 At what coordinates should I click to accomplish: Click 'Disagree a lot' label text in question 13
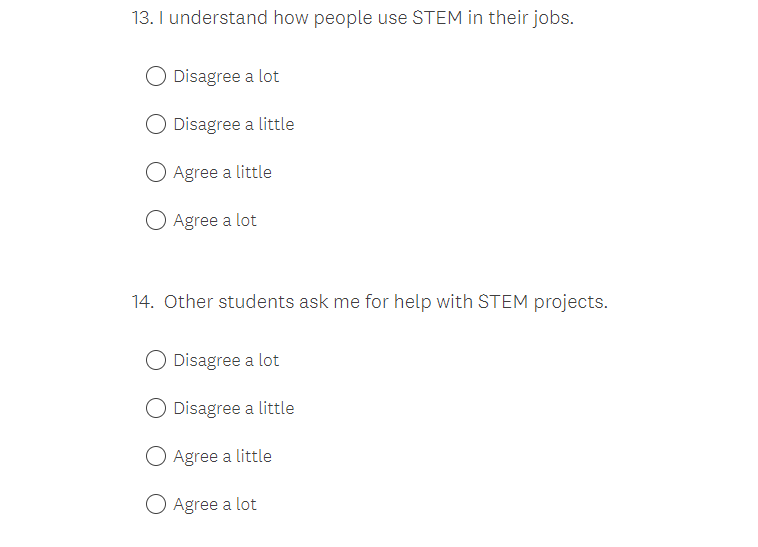(x=226, y=76)
